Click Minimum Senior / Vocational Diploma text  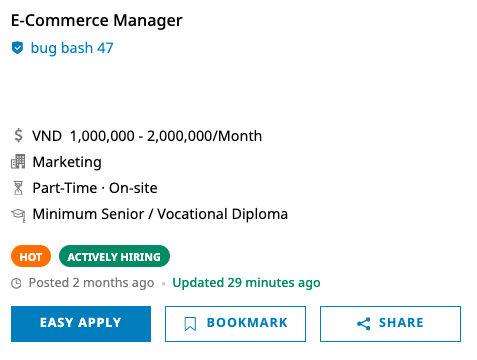click(160, 214)
